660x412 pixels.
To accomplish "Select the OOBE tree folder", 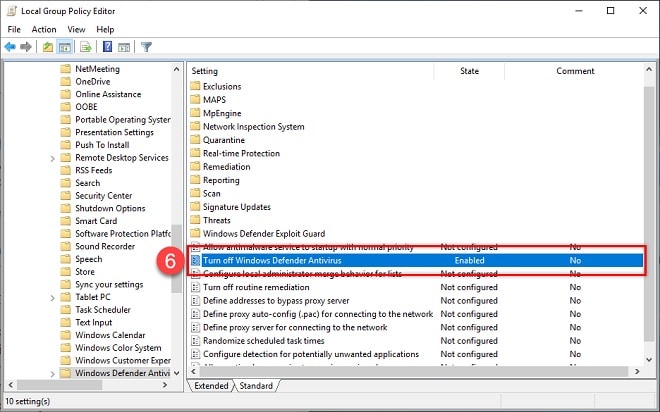I will coord(86,106).
